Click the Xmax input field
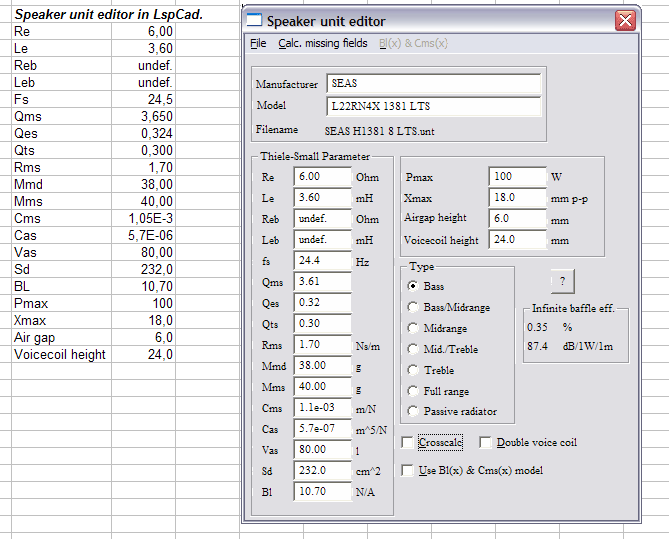 (x=517, y=198)
